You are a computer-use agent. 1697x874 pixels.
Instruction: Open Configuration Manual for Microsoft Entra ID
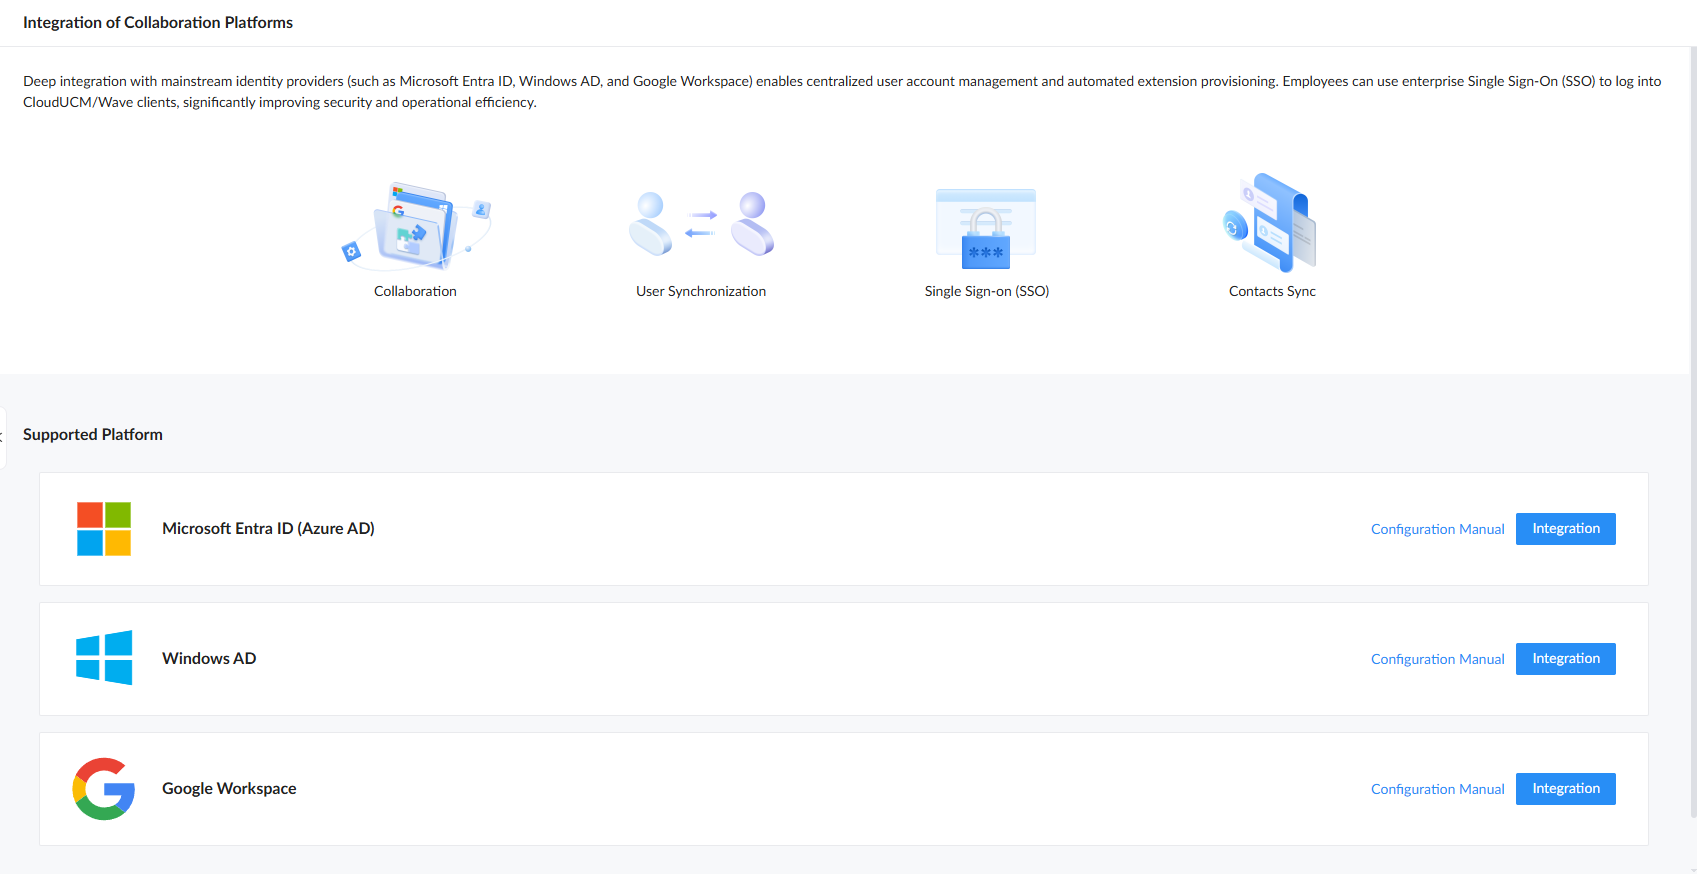pos(1437,529)
